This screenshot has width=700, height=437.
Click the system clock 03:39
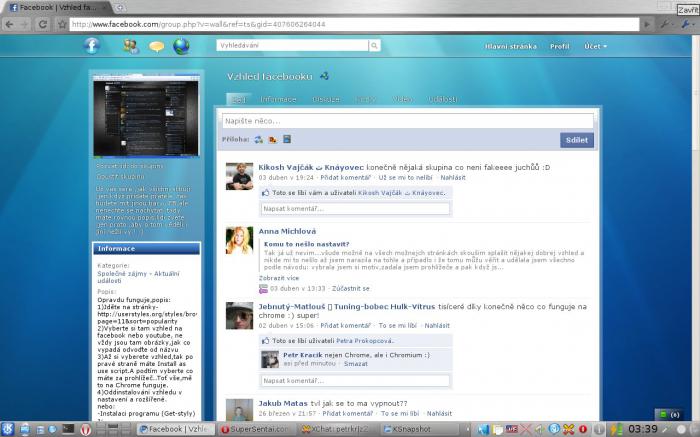point(642,429)
